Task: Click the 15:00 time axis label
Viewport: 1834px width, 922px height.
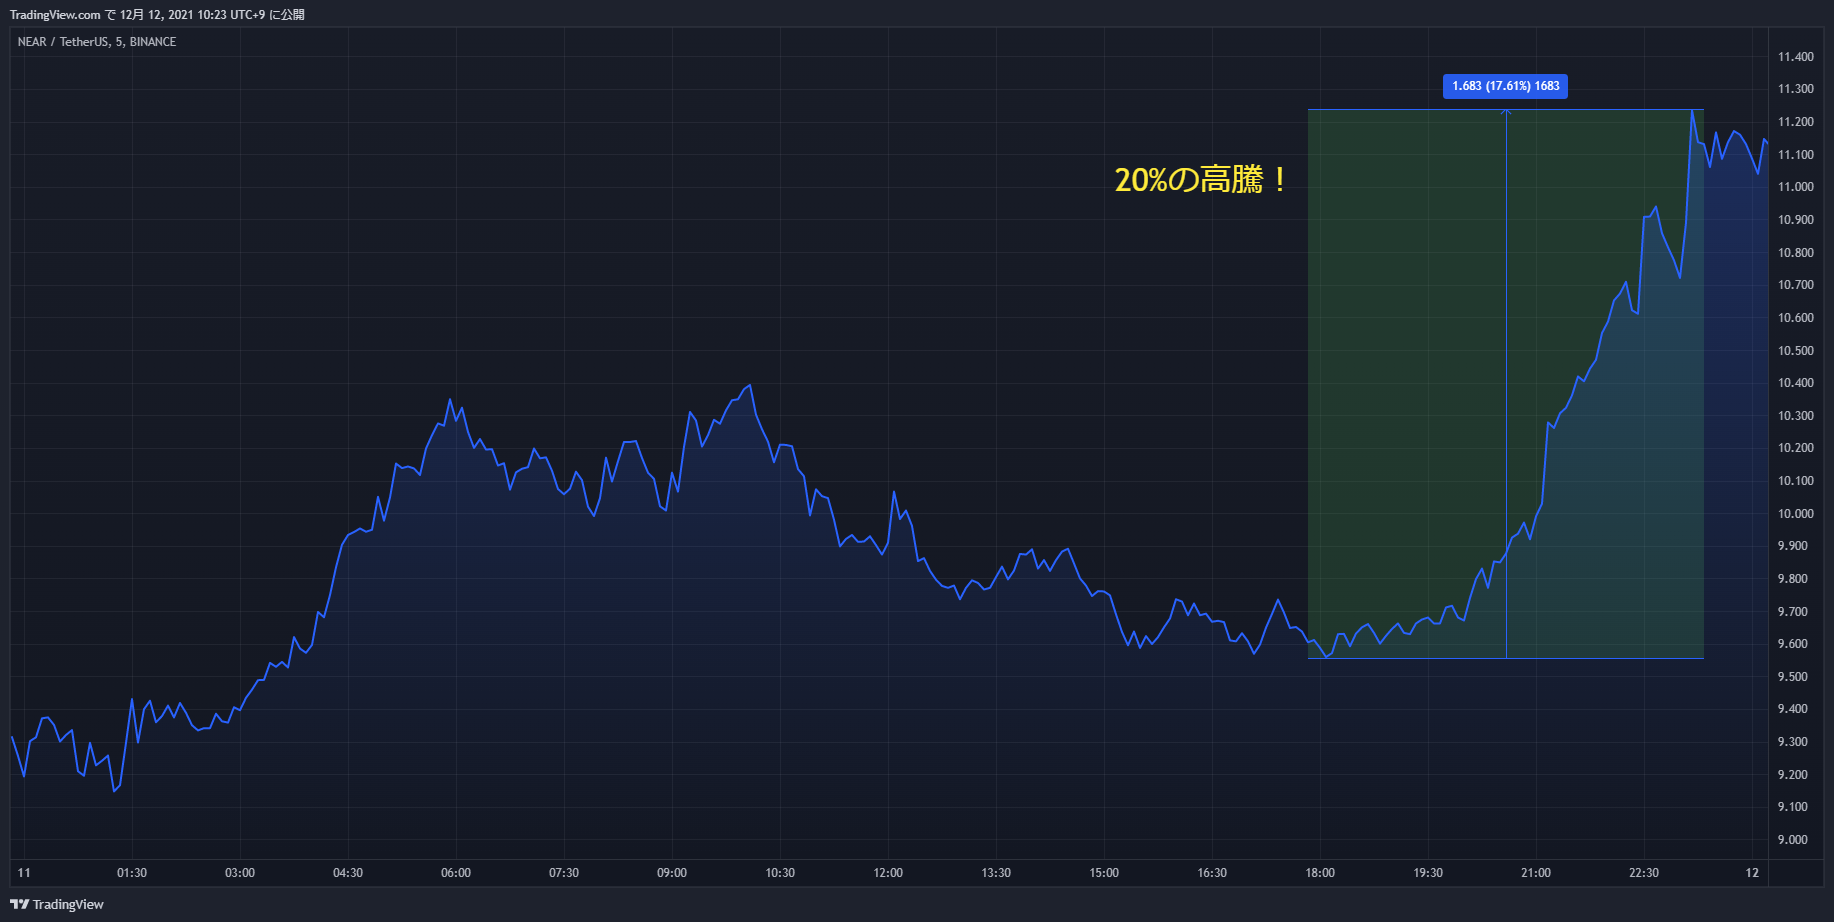Action: [x=1104, y=873]
